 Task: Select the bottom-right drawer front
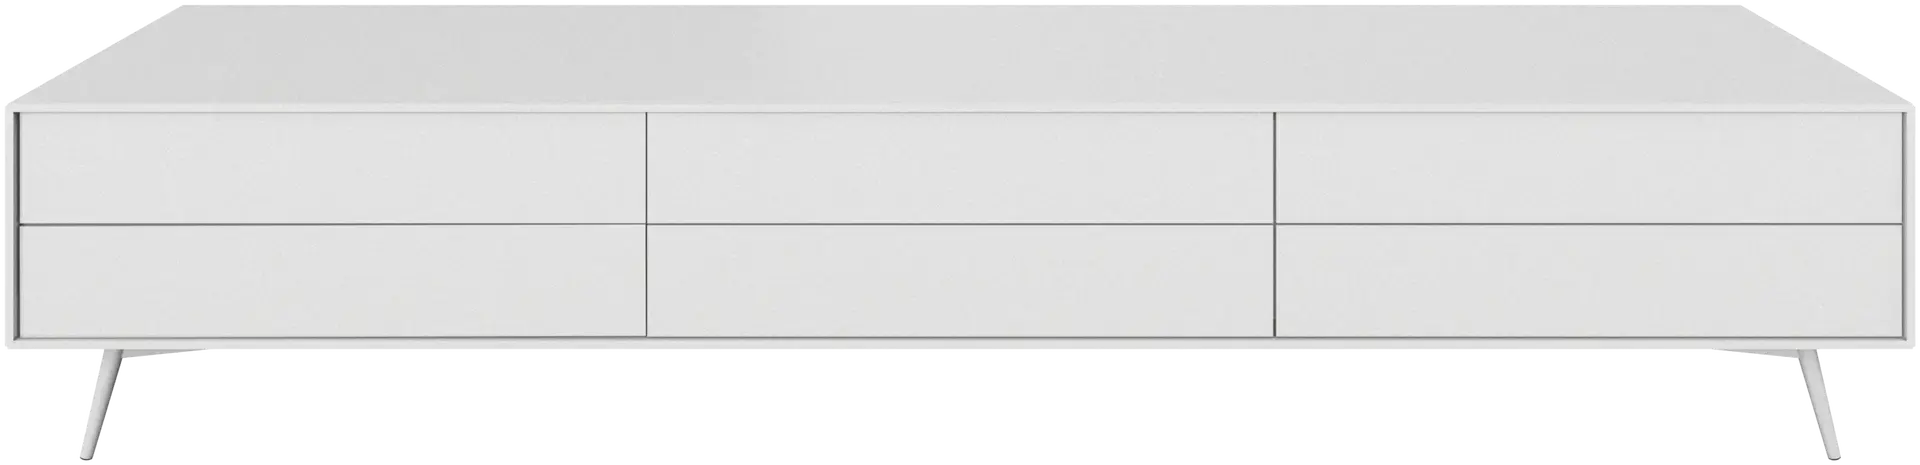point(1588,280)
